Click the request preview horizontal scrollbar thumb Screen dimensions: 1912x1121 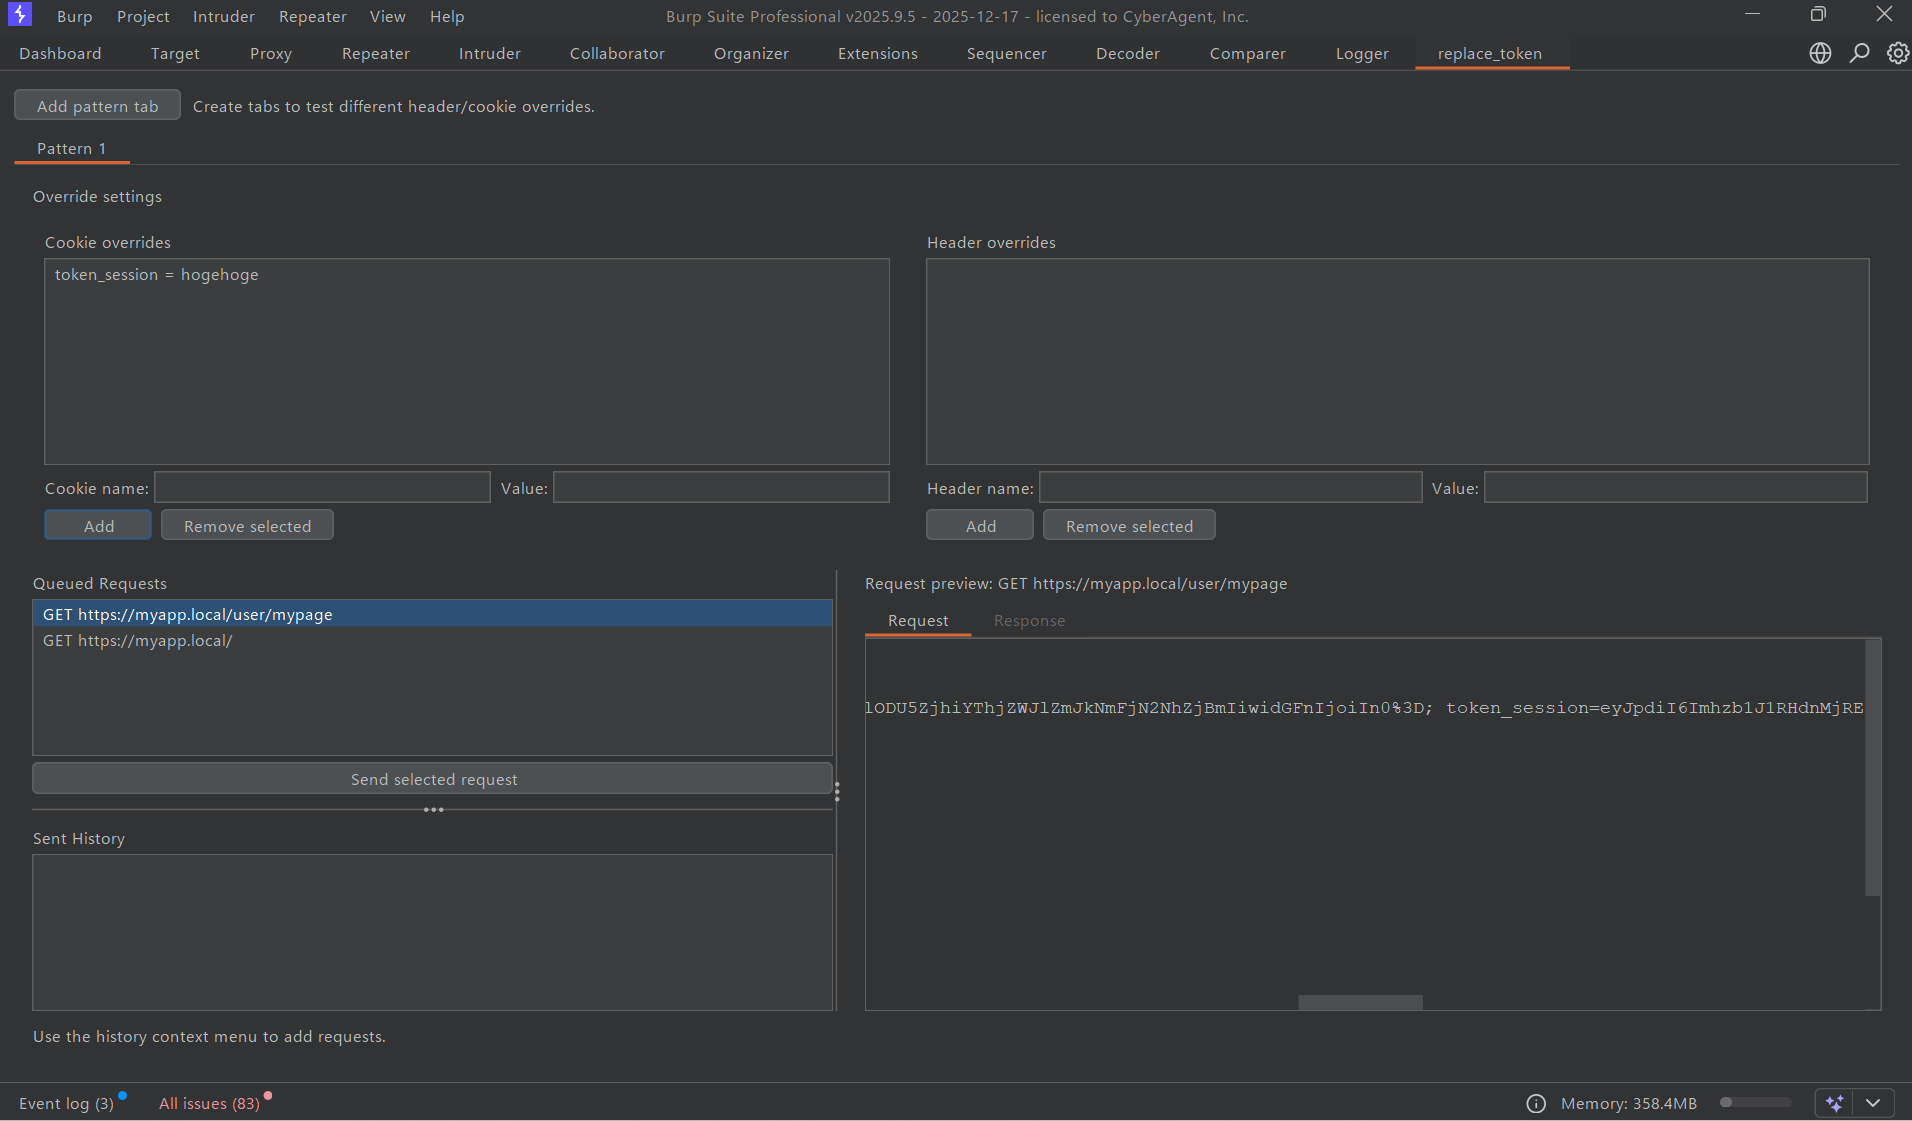coord(1360,1002)
